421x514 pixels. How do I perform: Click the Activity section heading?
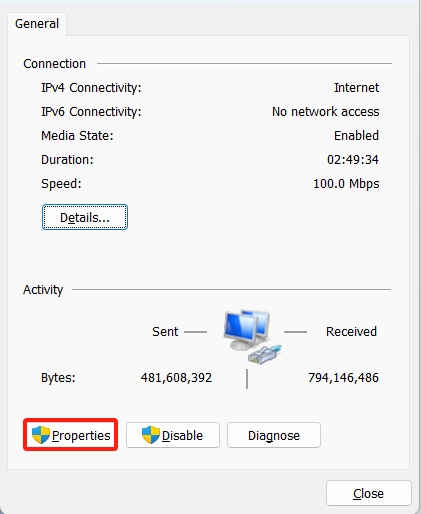[x=43, y=290]
